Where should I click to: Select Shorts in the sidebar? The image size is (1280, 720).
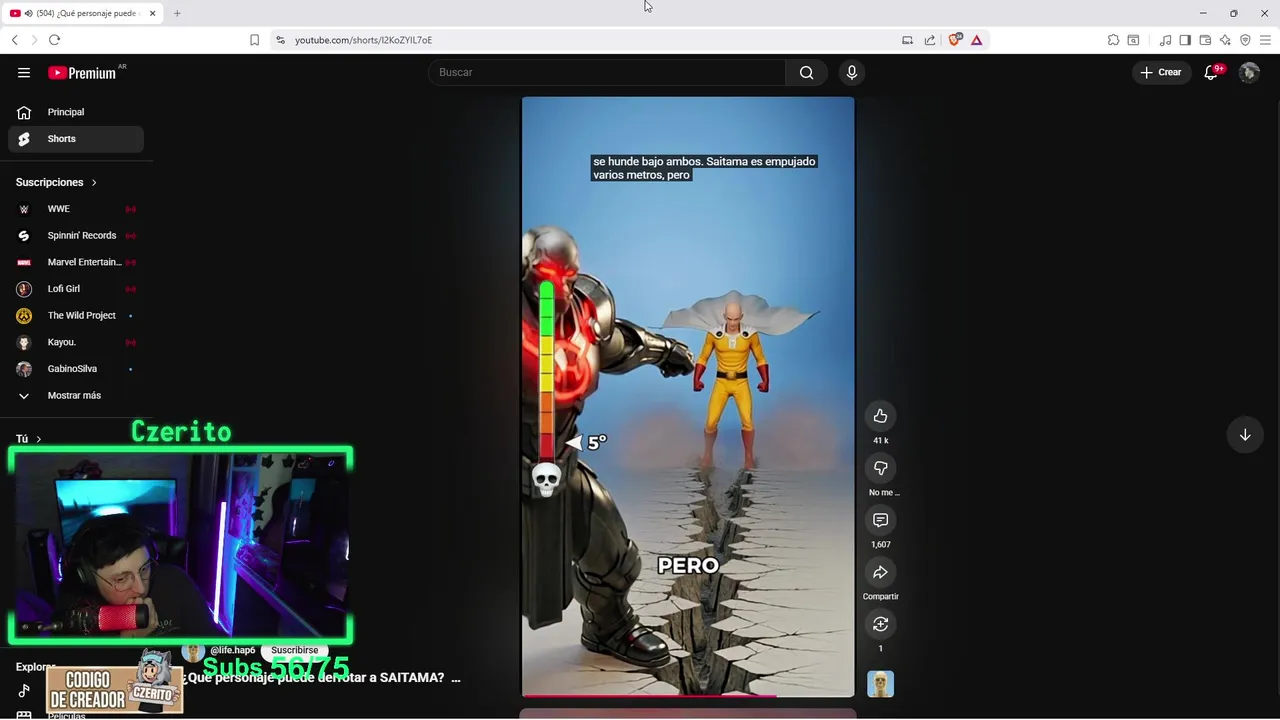(x=76, y=139)
